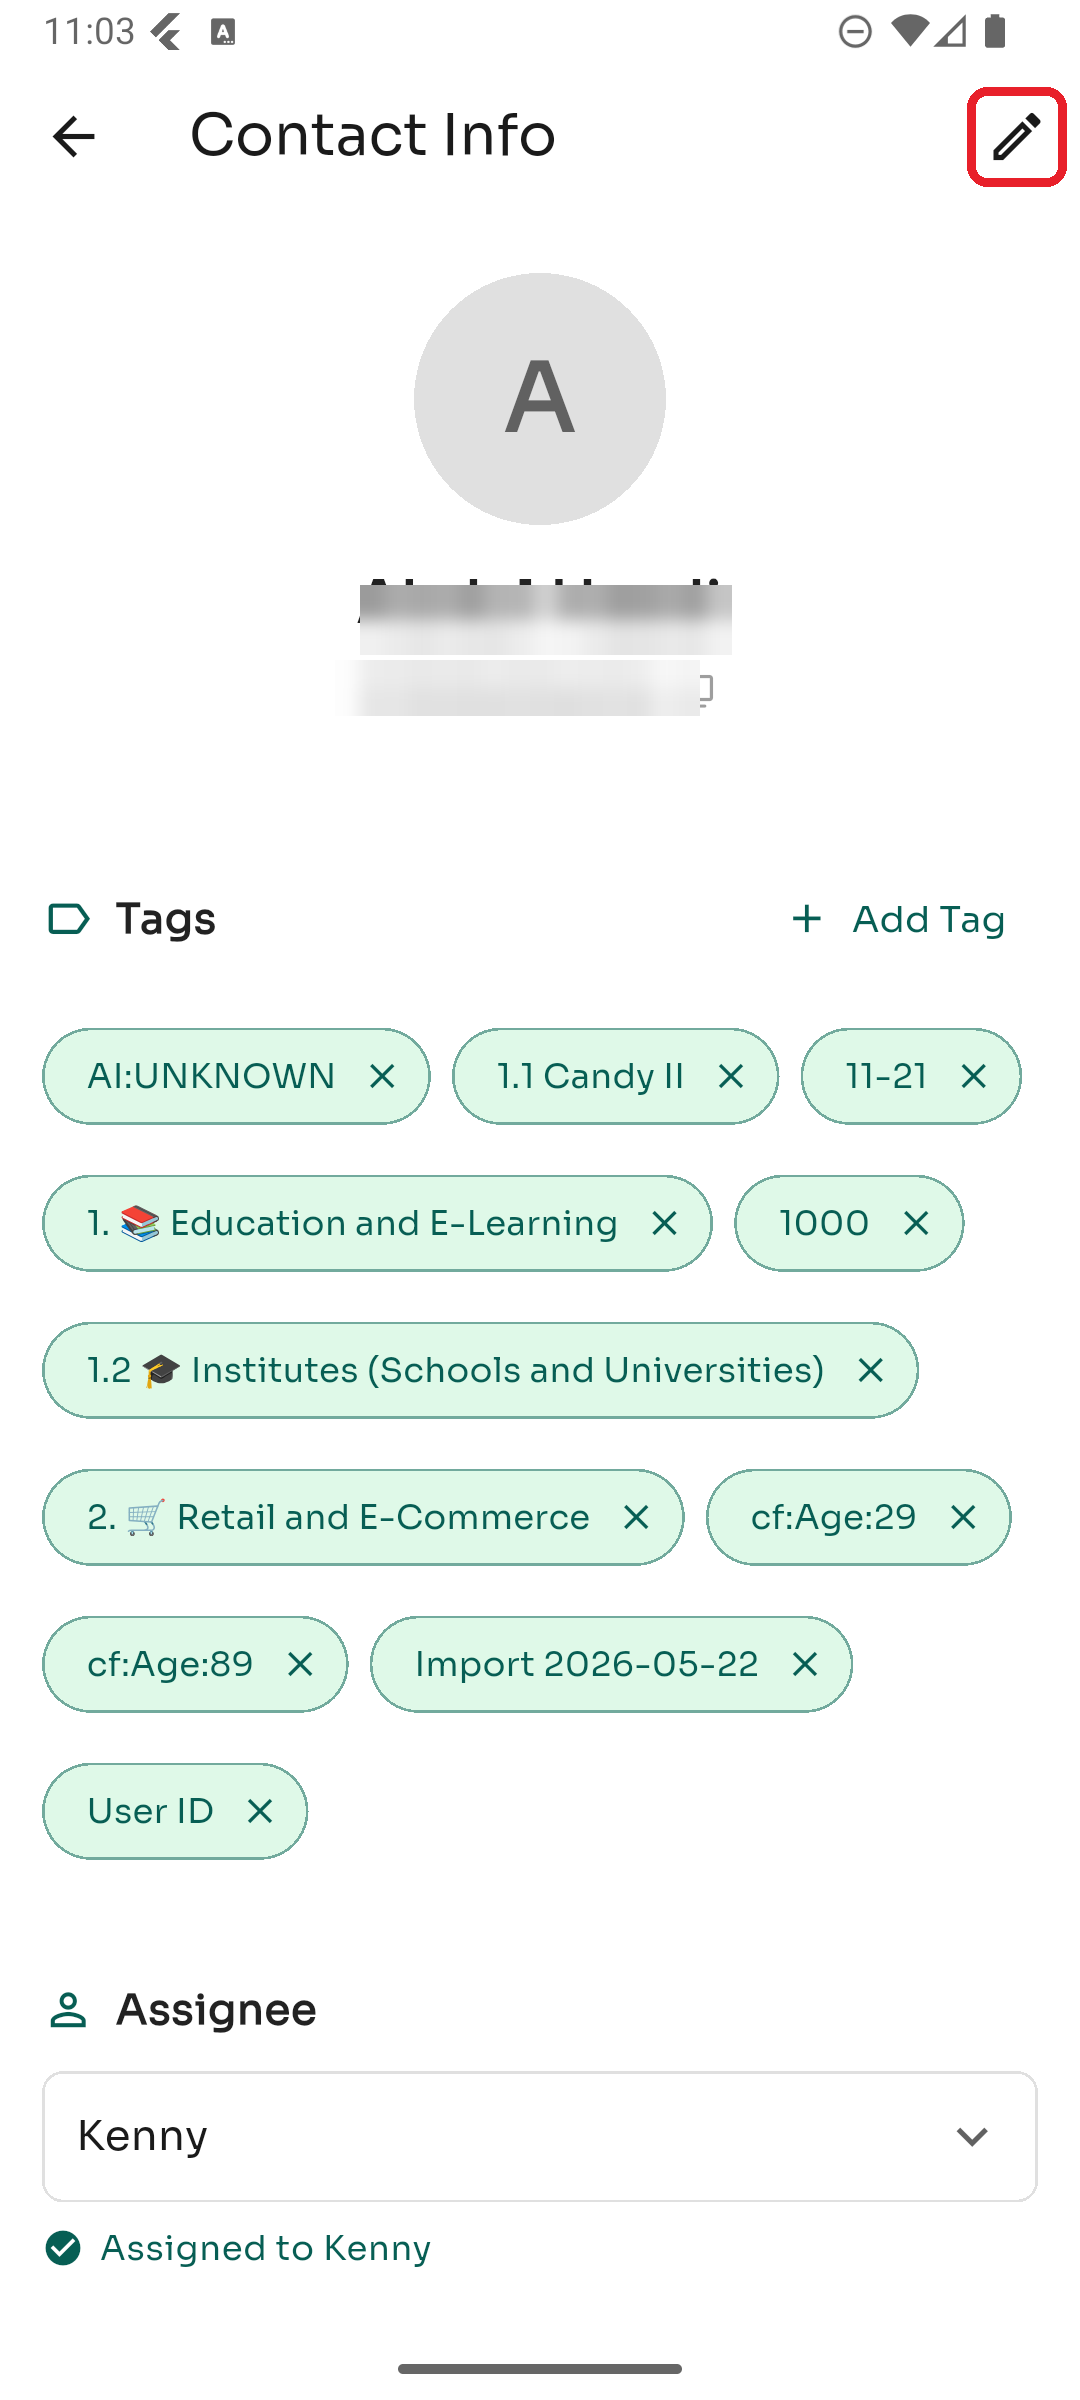This screenshot has height=2400, width=1080.
Task: Expand the assignee chevron arrow
Action: [972, 2137]
